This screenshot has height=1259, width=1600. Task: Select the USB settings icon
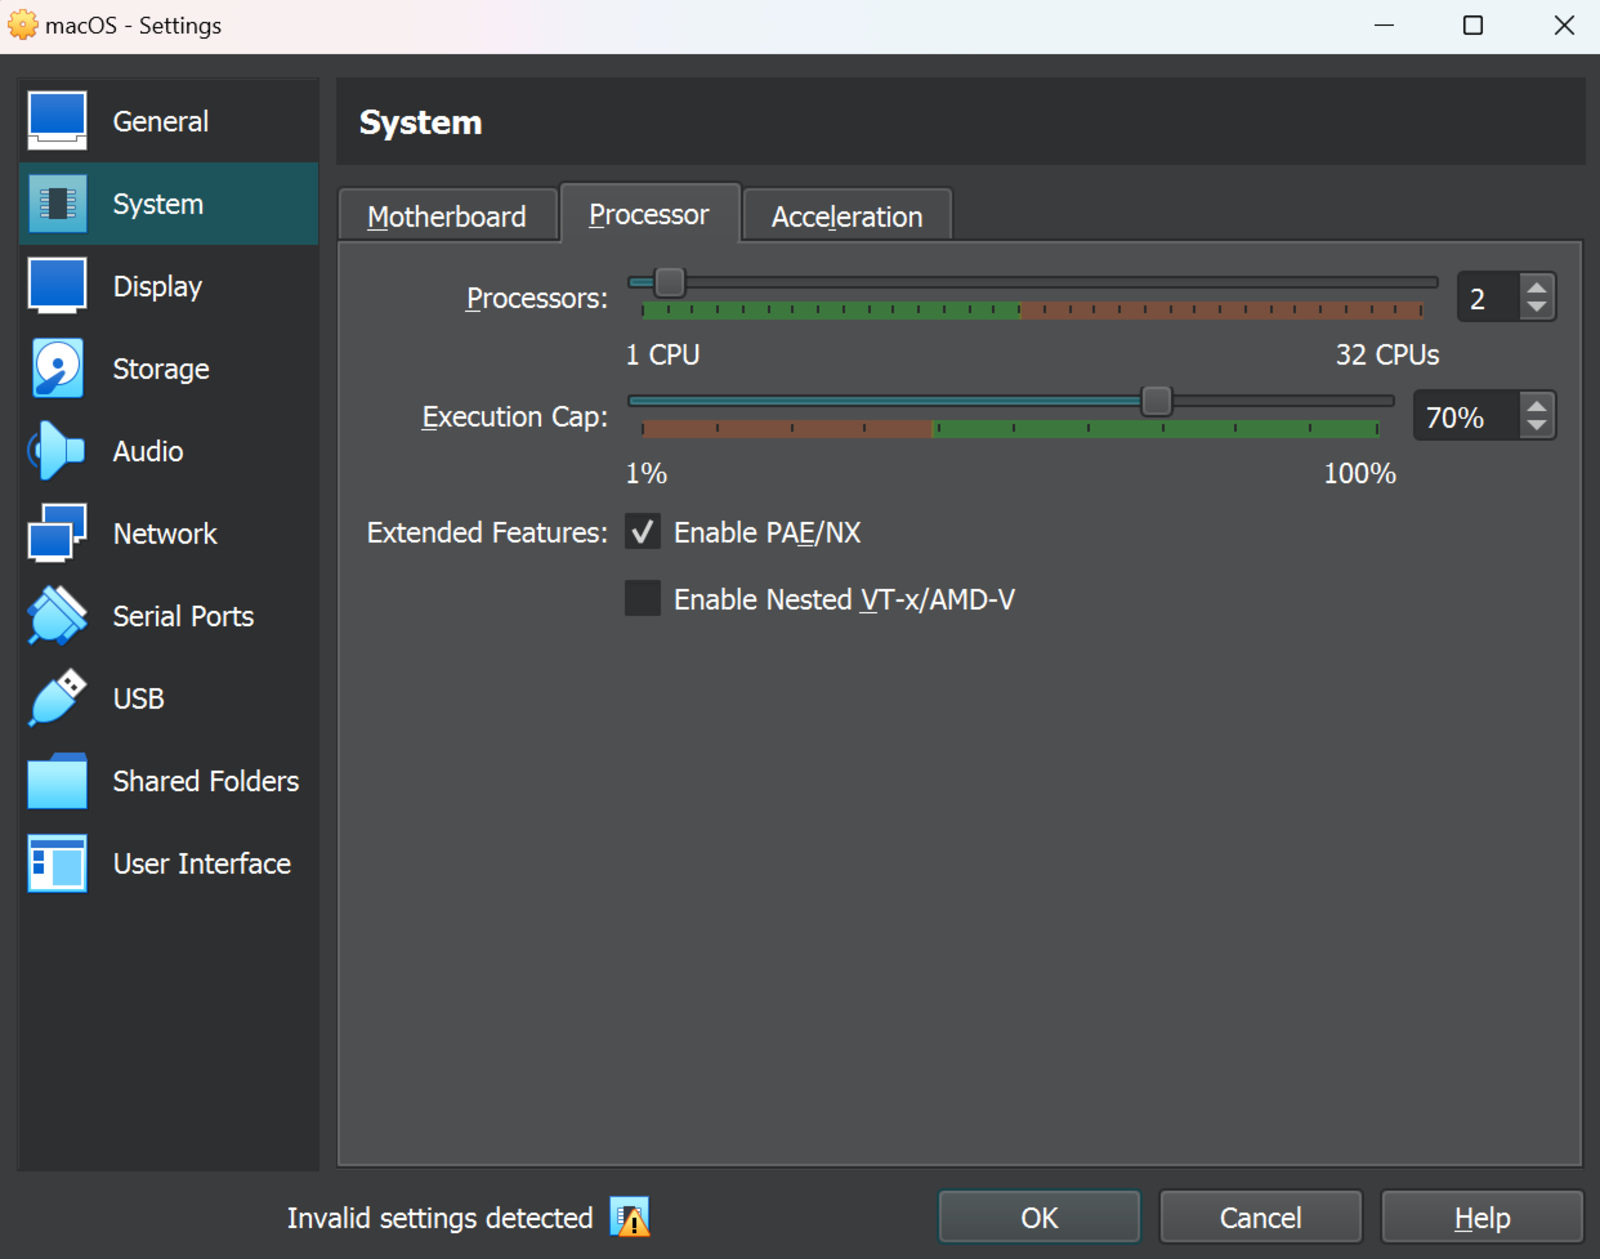click(x=57, y=698)
